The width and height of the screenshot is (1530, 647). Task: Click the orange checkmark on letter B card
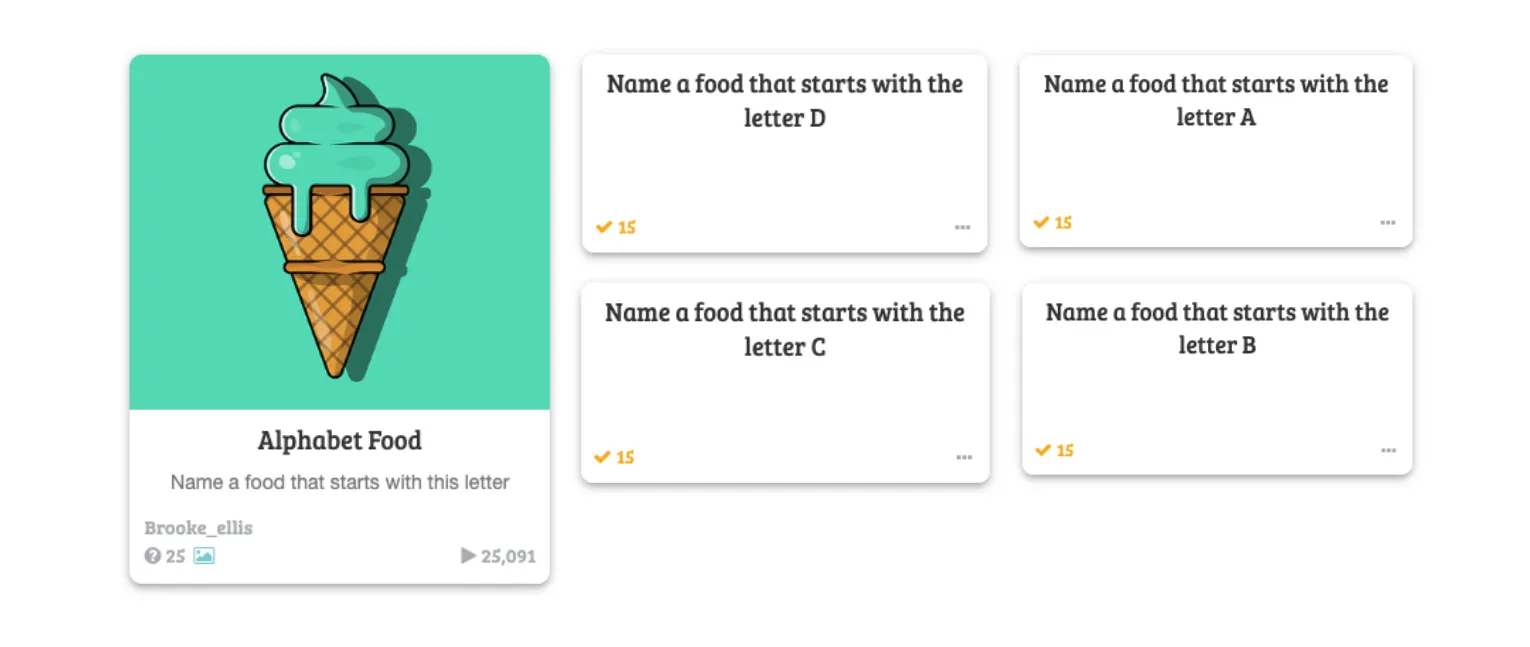click(x=1043, y=450)
